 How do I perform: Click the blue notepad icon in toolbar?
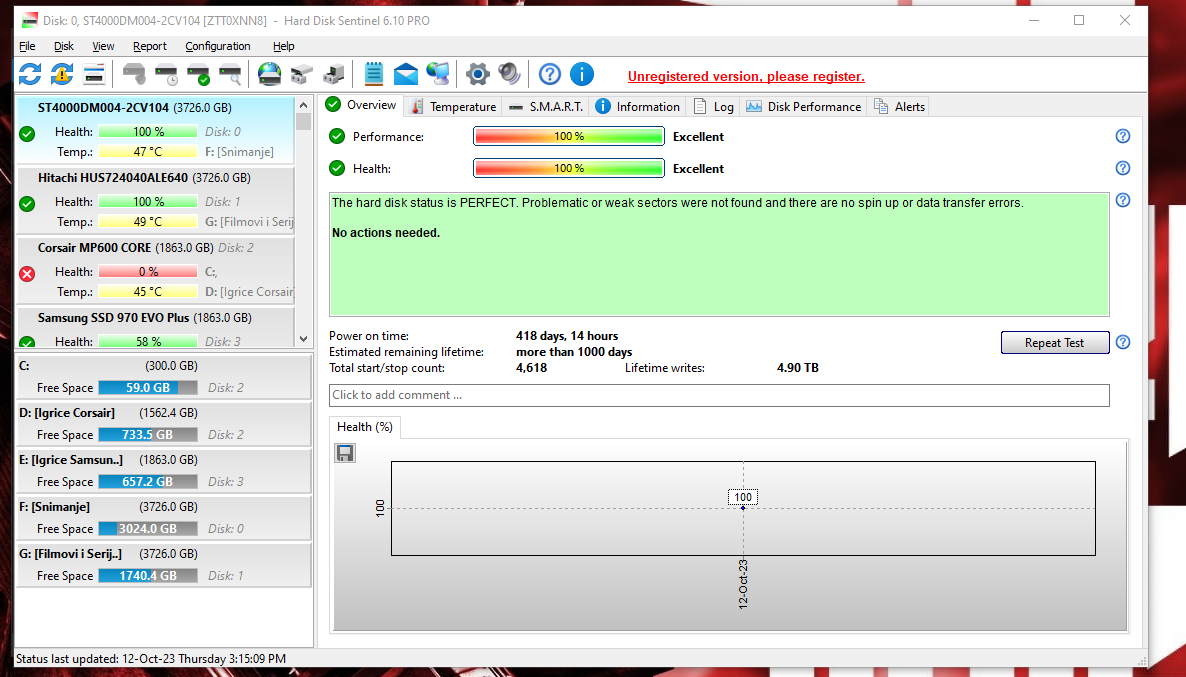[374, 74]
